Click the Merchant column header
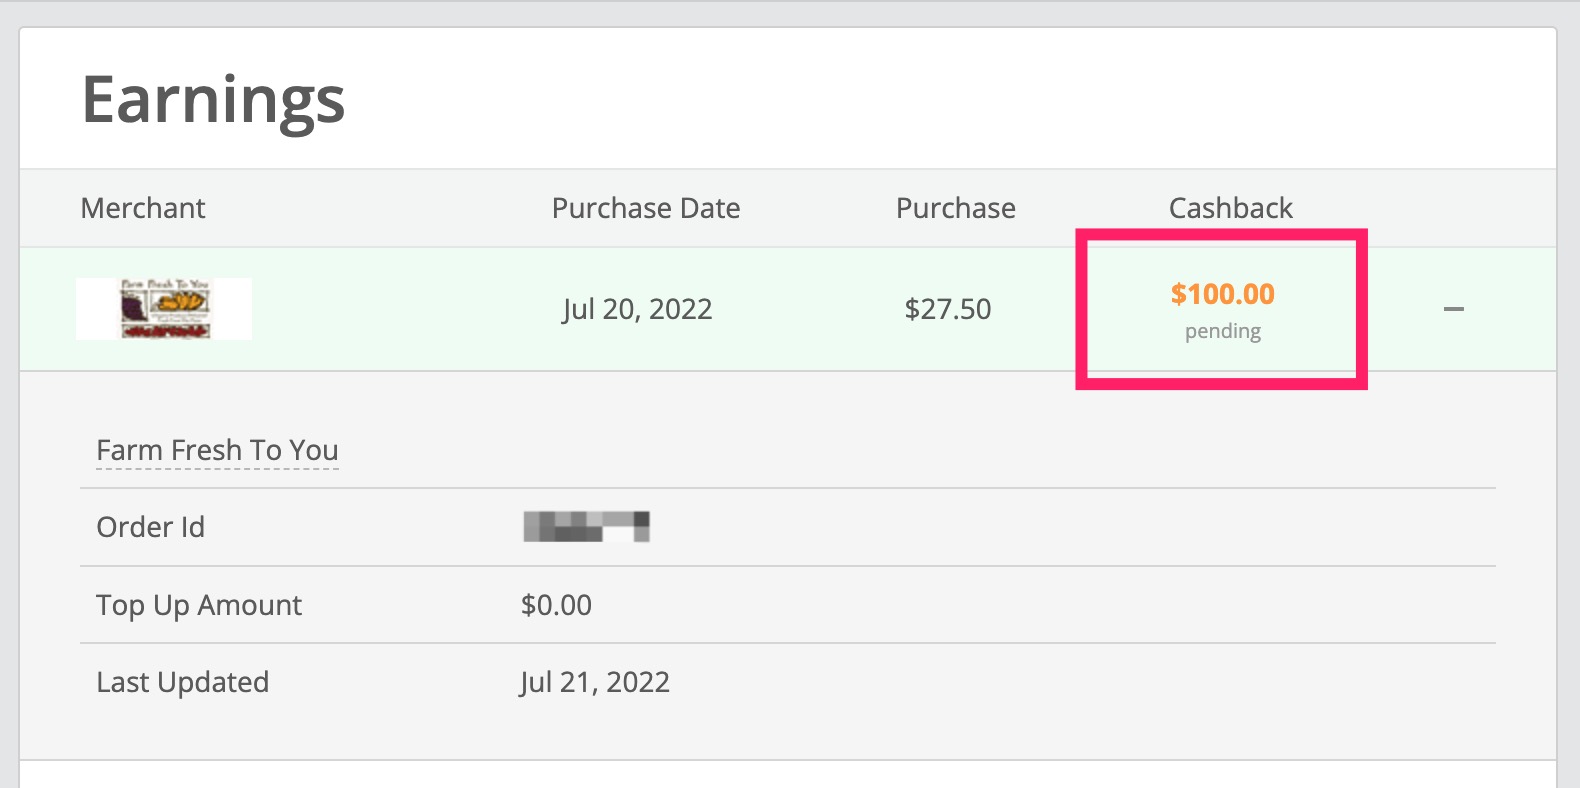 [143, 208]
